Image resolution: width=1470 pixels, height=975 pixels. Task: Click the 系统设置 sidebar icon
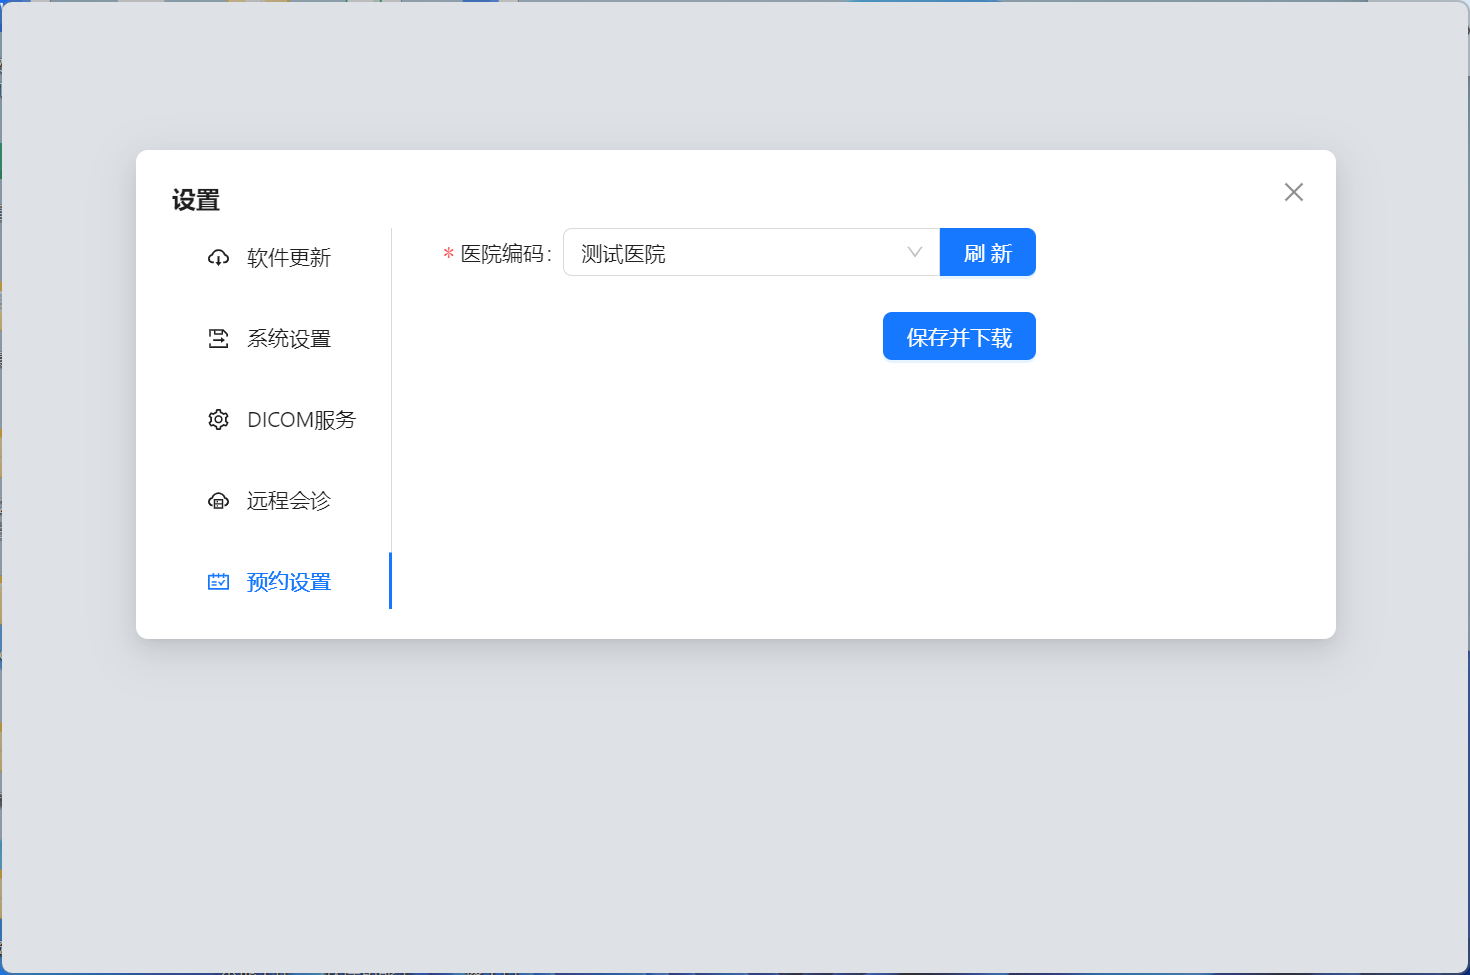coord(218,339)
